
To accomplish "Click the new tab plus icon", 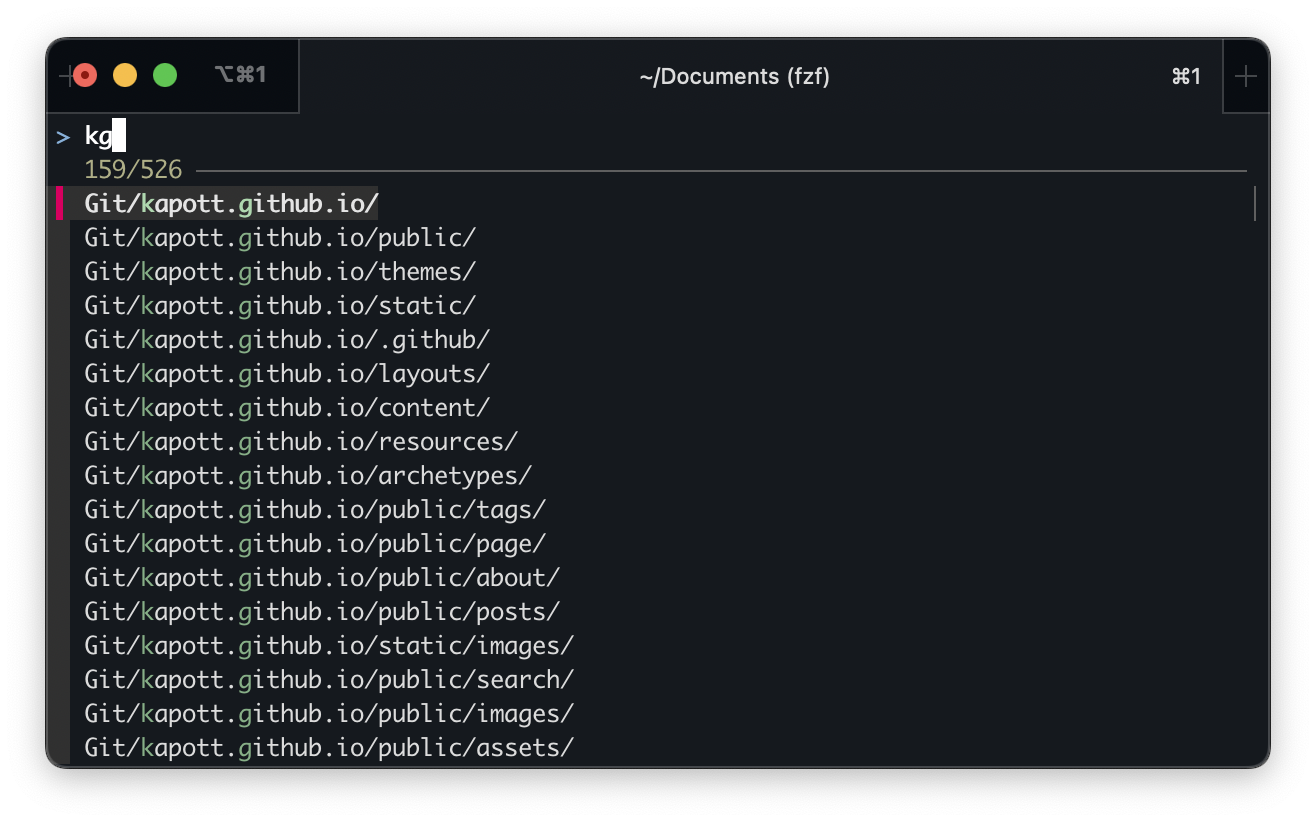I will [x=1245, y=76].
